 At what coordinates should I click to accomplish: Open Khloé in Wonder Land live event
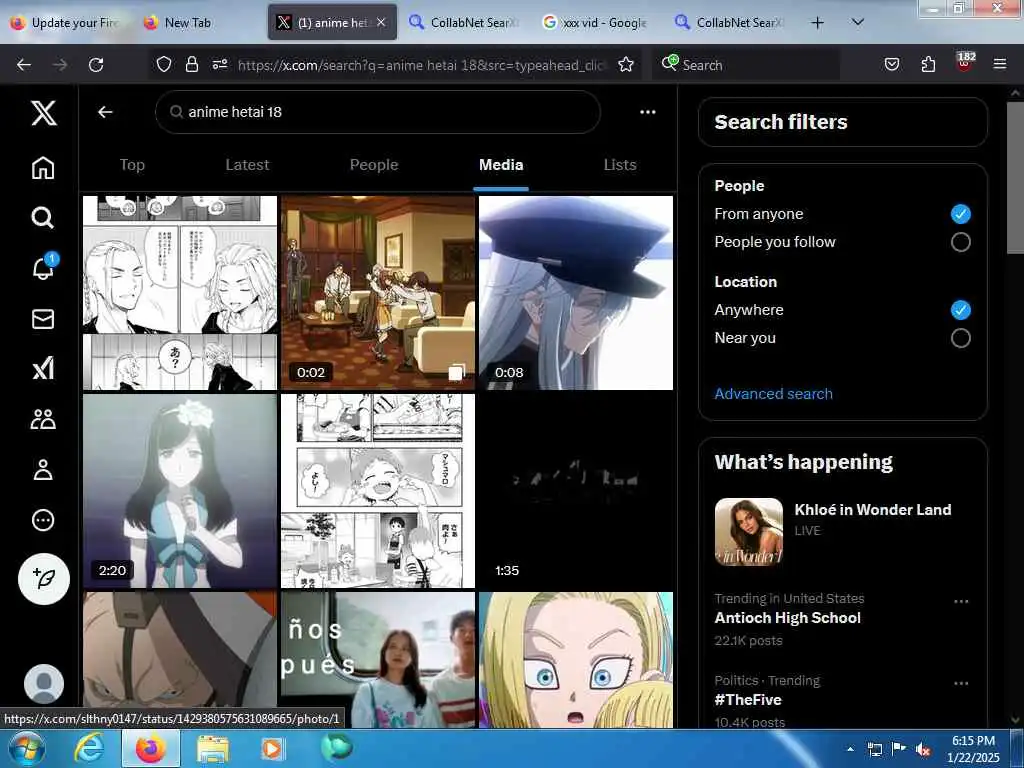(842, 532)
